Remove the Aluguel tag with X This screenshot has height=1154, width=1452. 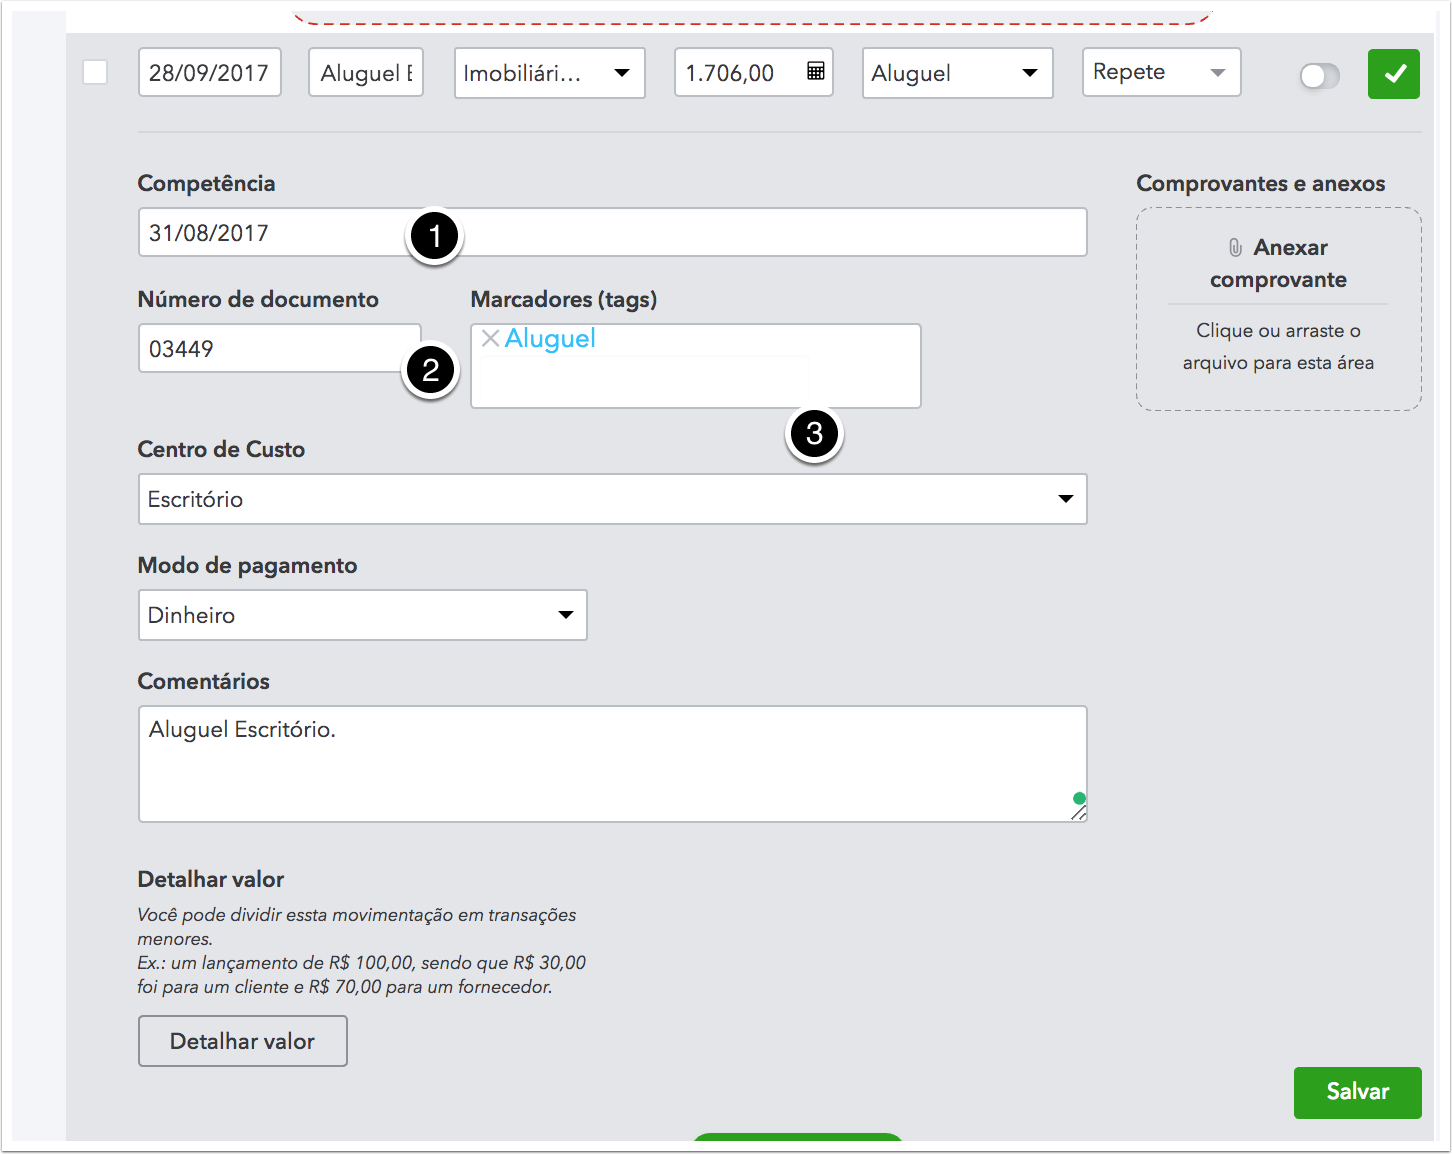pos(490,338)
